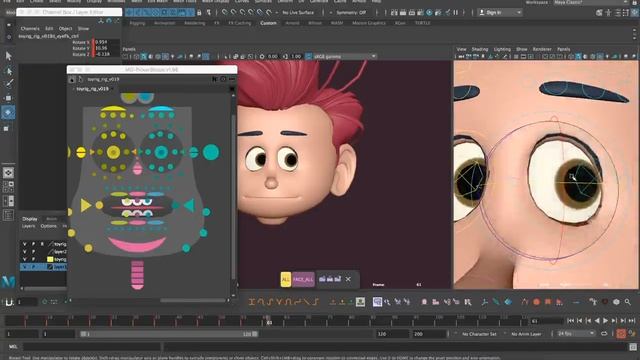Click the teal paint bucket icon on the bottom shelf
This screenshot has width=640, height=360.
[x=508, y=302]
